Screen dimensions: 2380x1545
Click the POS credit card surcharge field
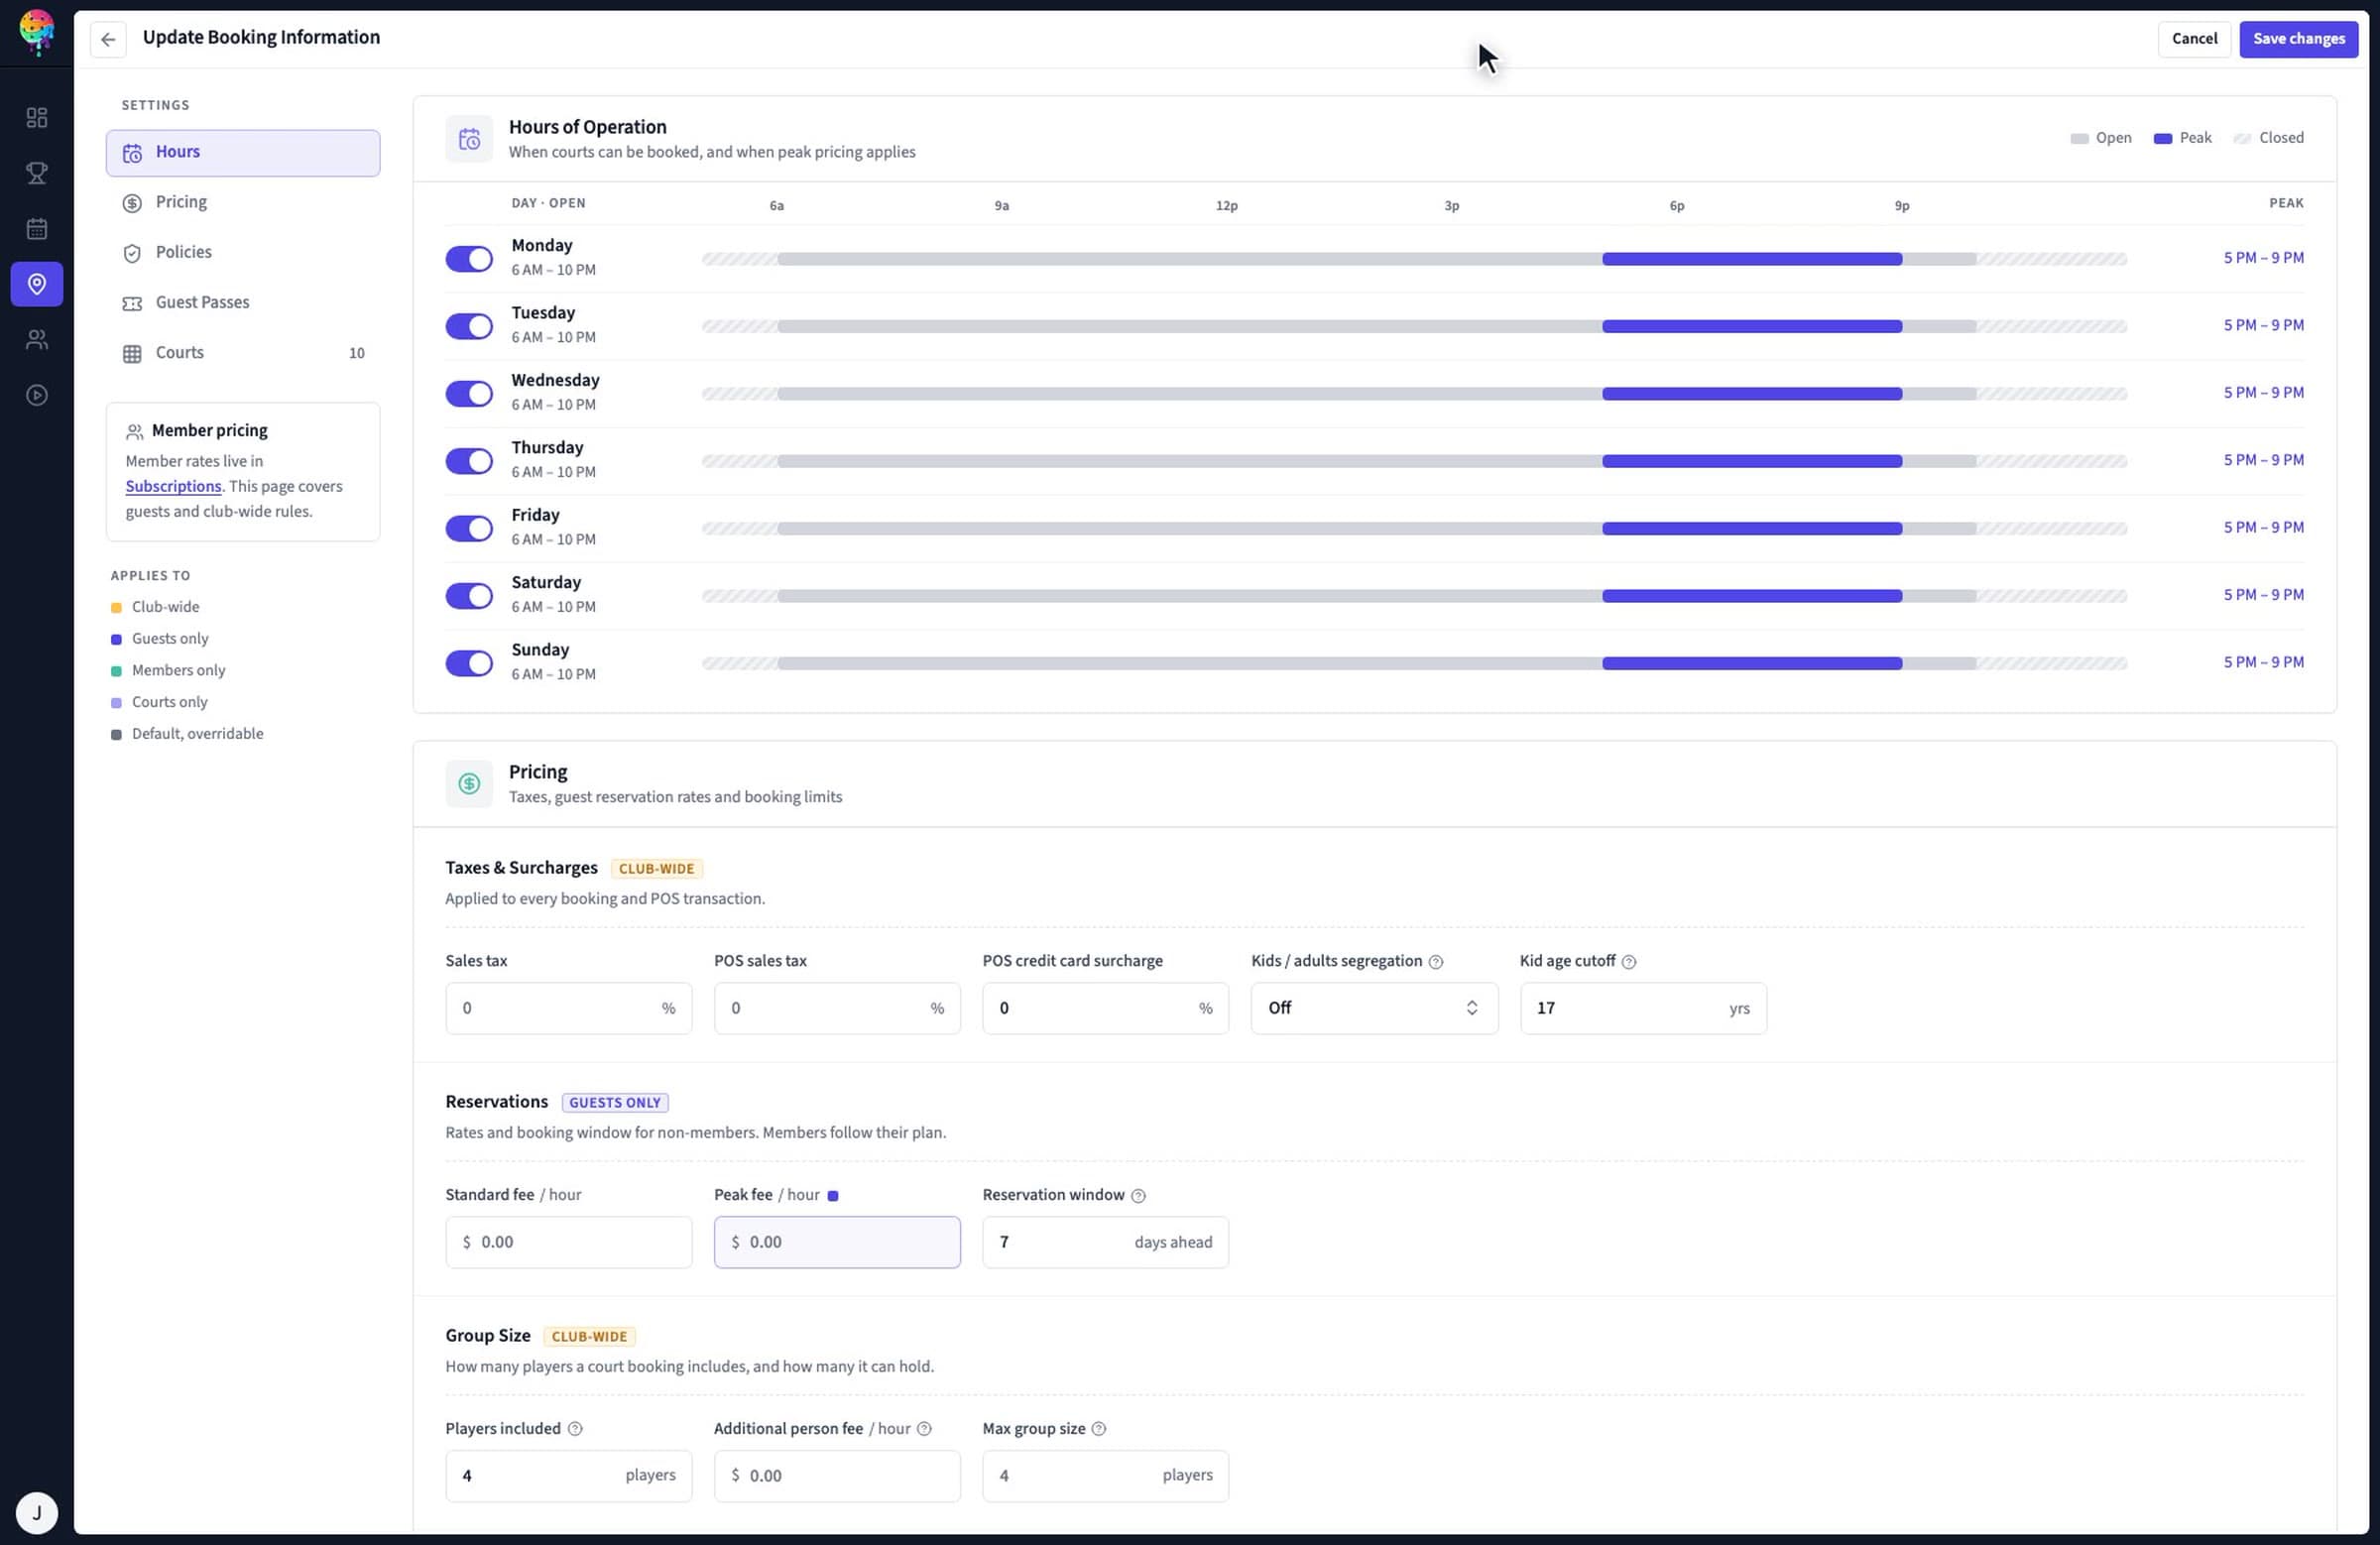pyautogui.click(x=1105, y=1008)
